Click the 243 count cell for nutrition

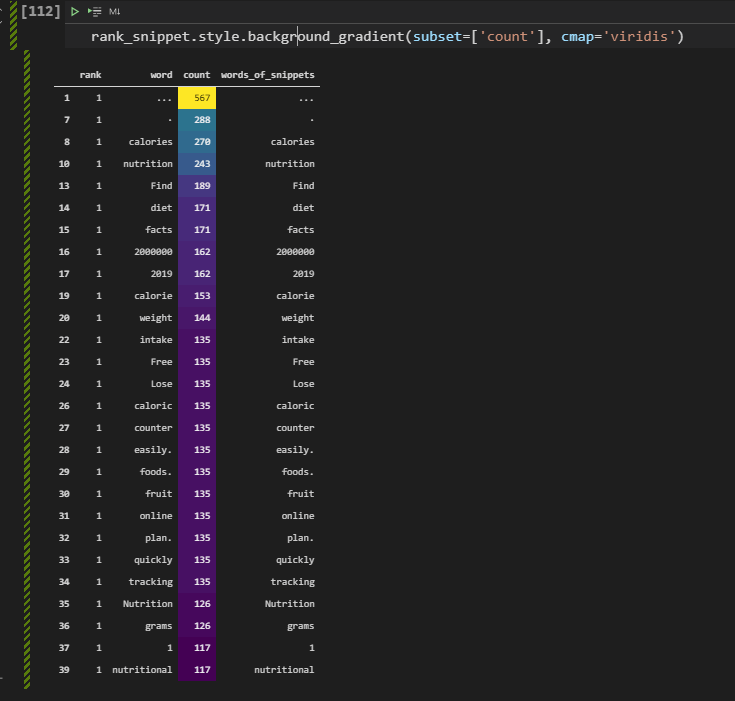coord(197,164)
